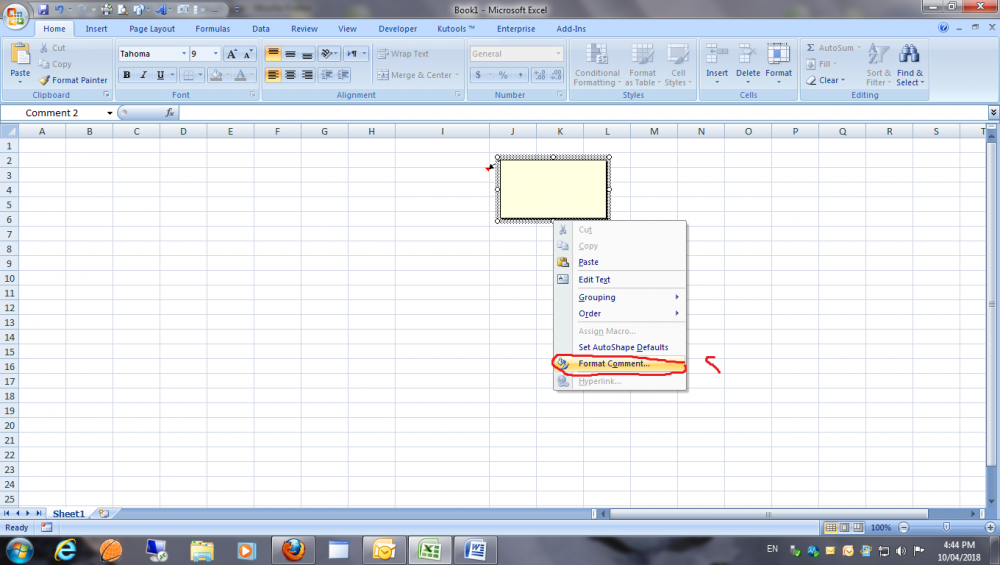Select the Format Painter tool

coord(73,80)
